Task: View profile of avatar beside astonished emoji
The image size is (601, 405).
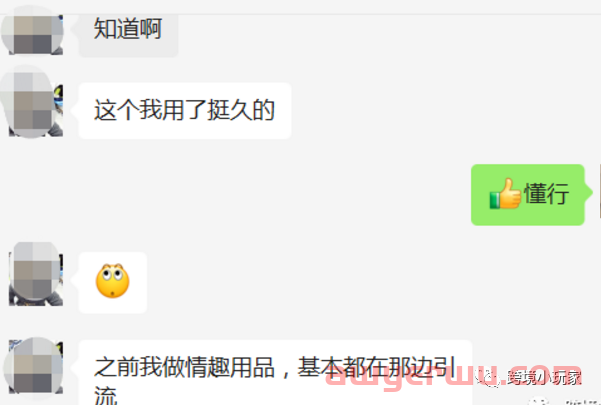Action: coord(35,274)
